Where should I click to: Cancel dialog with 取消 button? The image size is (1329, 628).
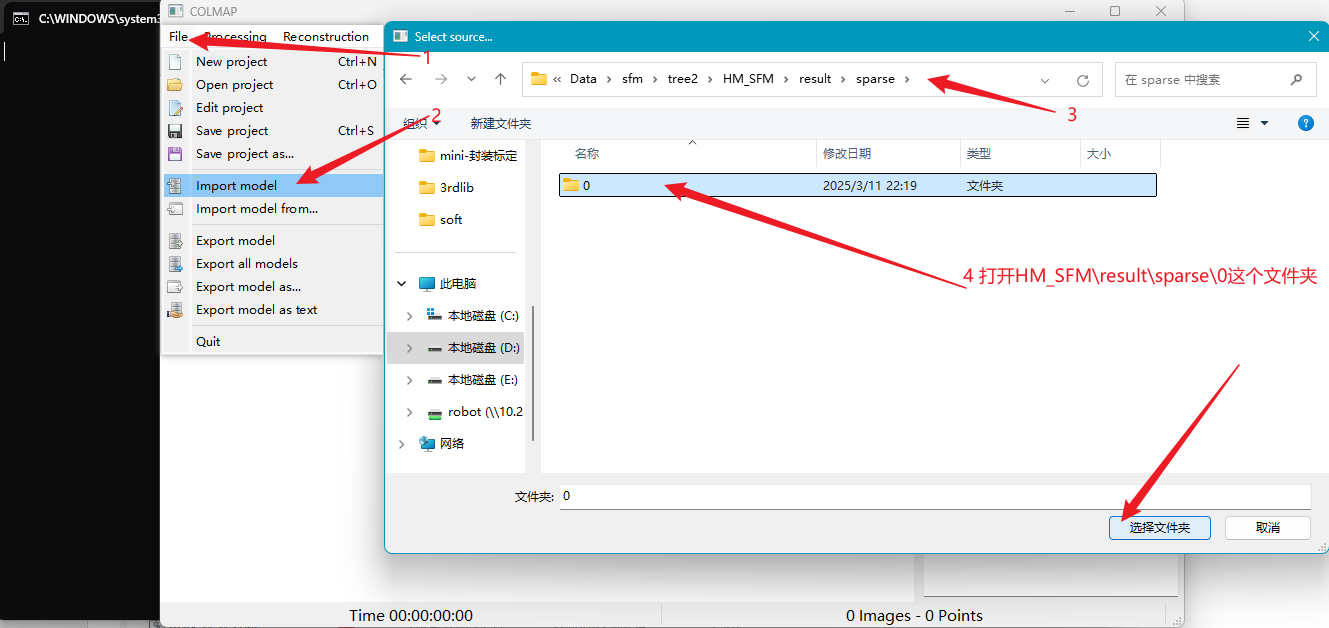[x=1268, y=528]
